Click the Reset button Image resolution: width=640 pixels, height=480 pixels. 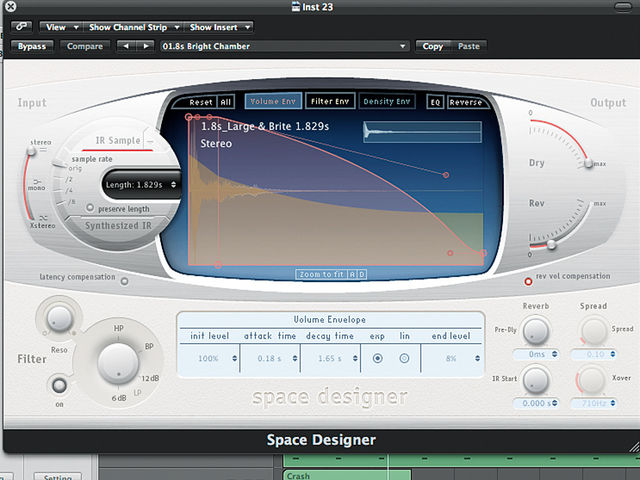pos(200,102)
